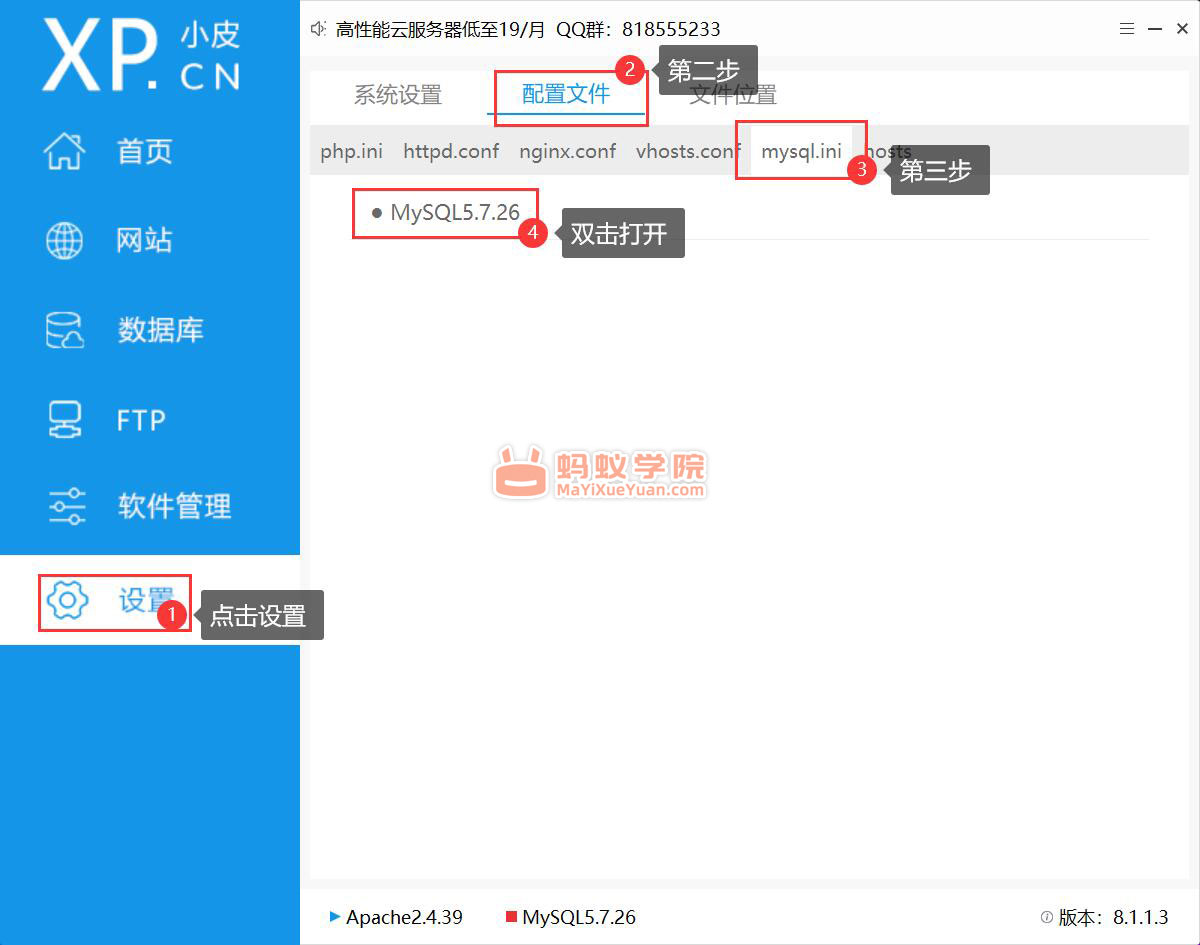Switch to the 配置文件 tab
This screenshot has width=1200, height=945.
[x=566, y=95]
